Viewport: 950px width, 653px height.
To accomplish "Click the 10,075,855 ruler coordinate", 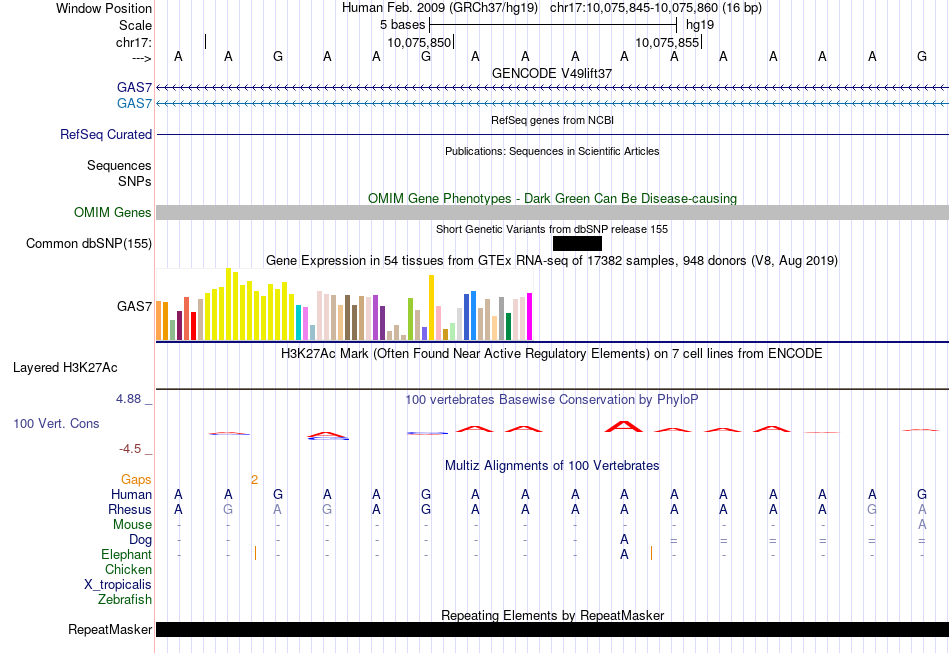I will point(667,42).
